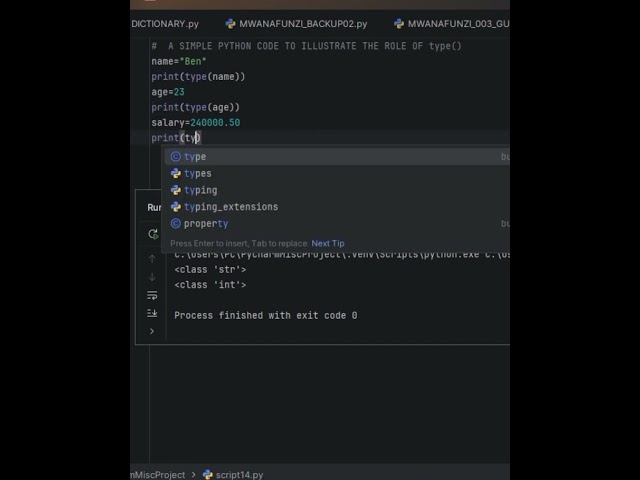
Task: Click the Next Tip link
Action: point(328,243)
